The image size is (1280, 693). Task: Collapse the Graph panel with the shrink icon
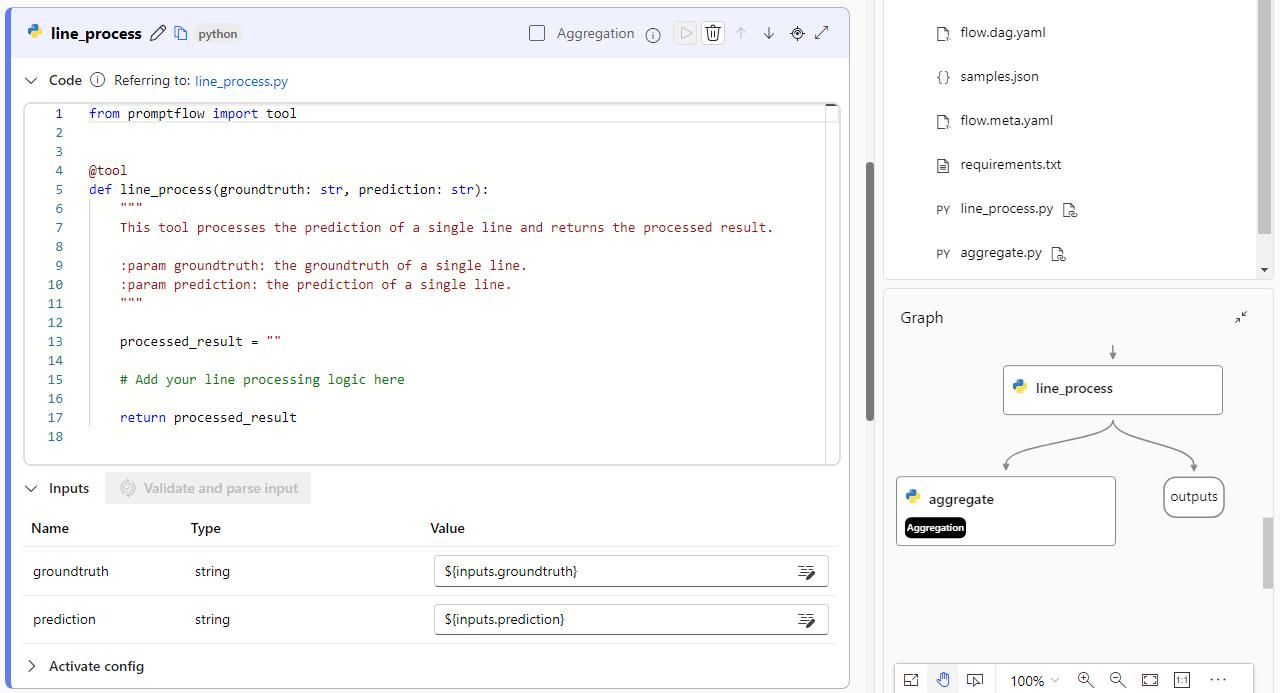tap(1241, 317)
